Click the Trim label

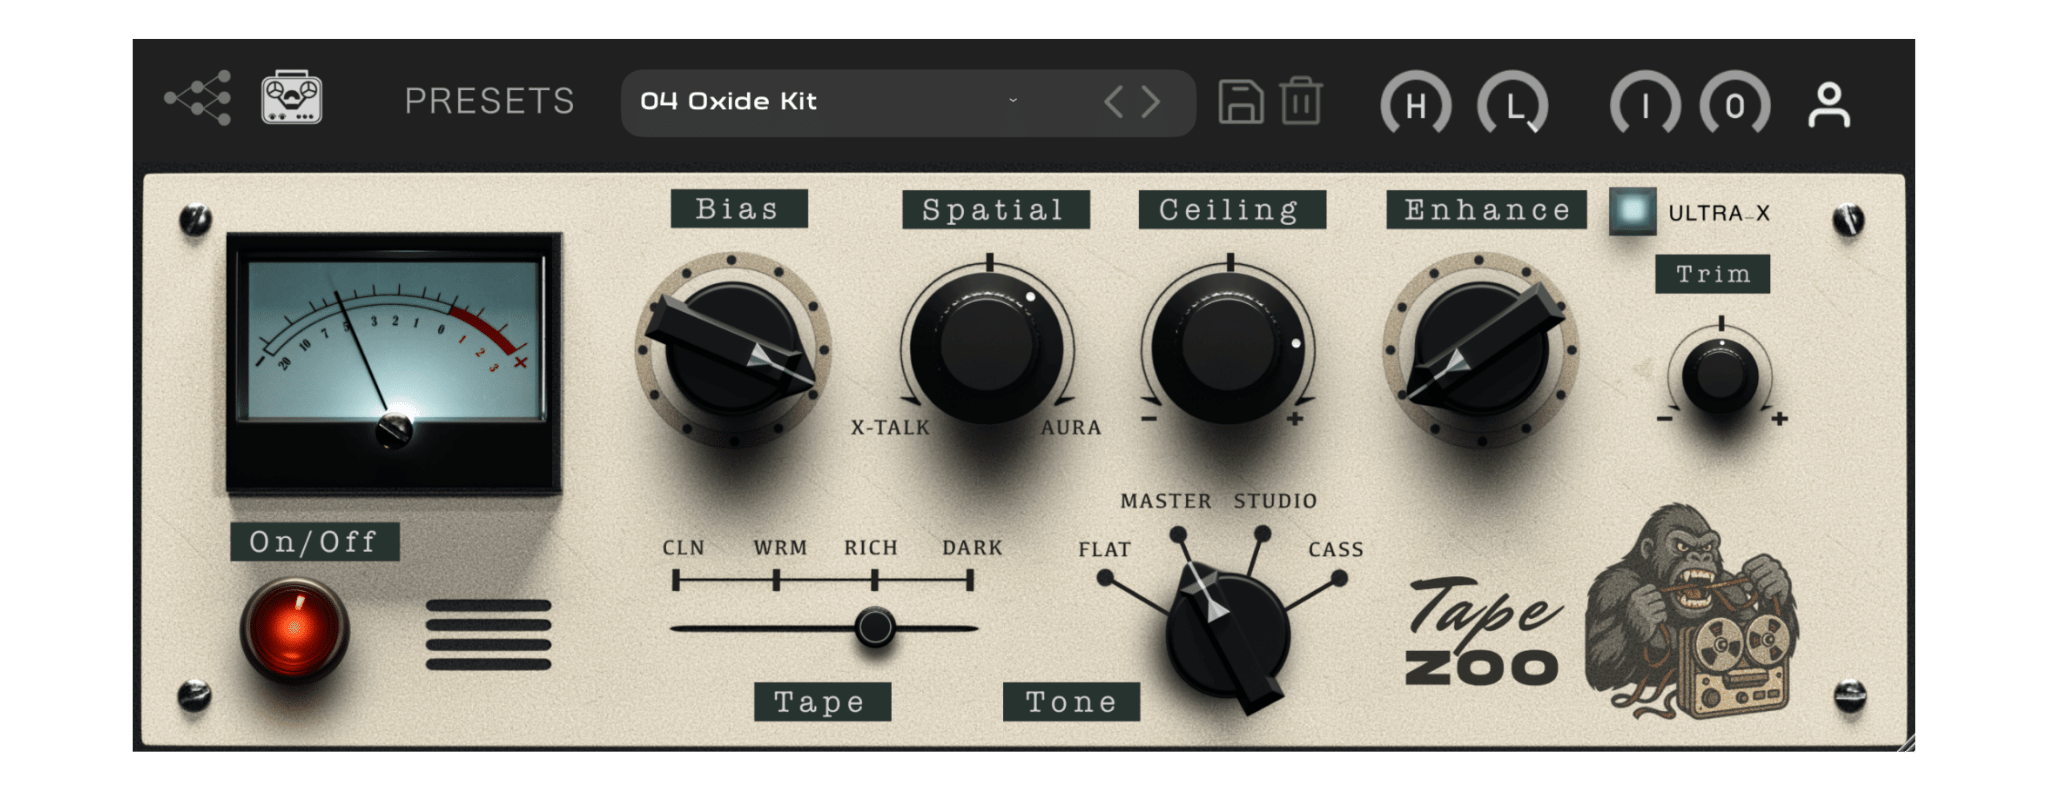(1712, 273)
